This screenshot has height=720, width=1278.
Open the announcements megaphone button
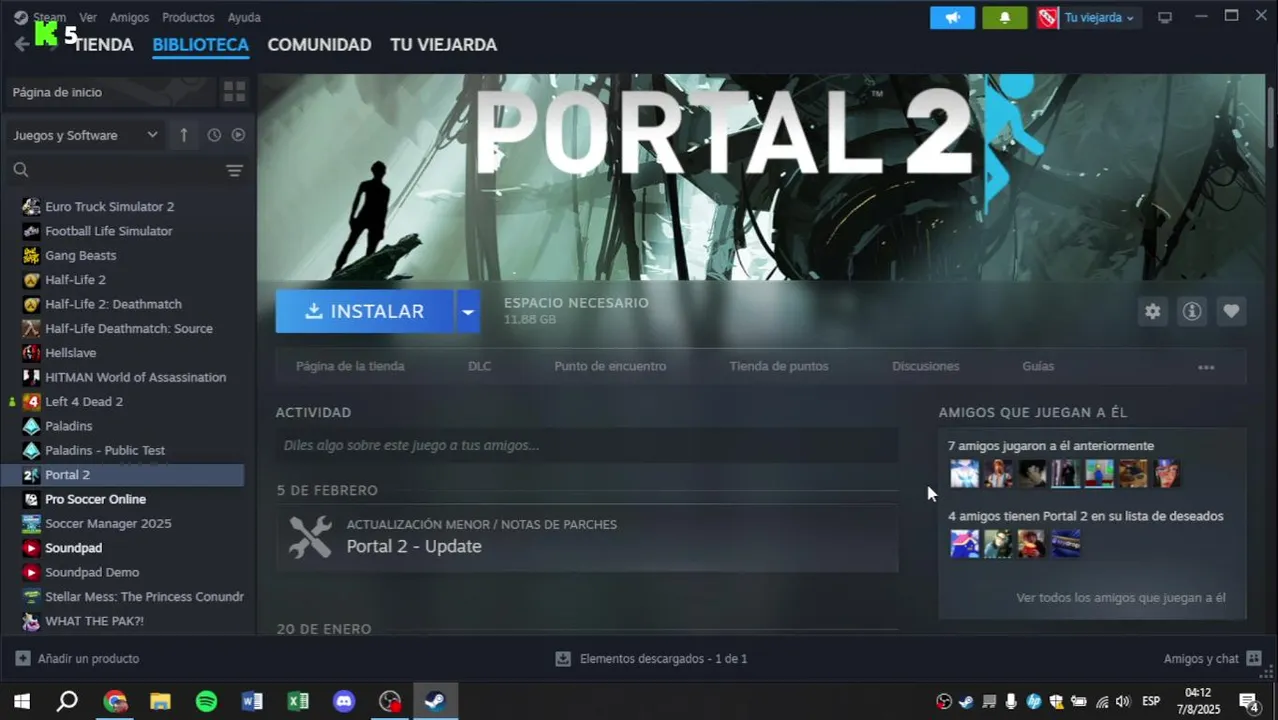click(x=952, y=18)
